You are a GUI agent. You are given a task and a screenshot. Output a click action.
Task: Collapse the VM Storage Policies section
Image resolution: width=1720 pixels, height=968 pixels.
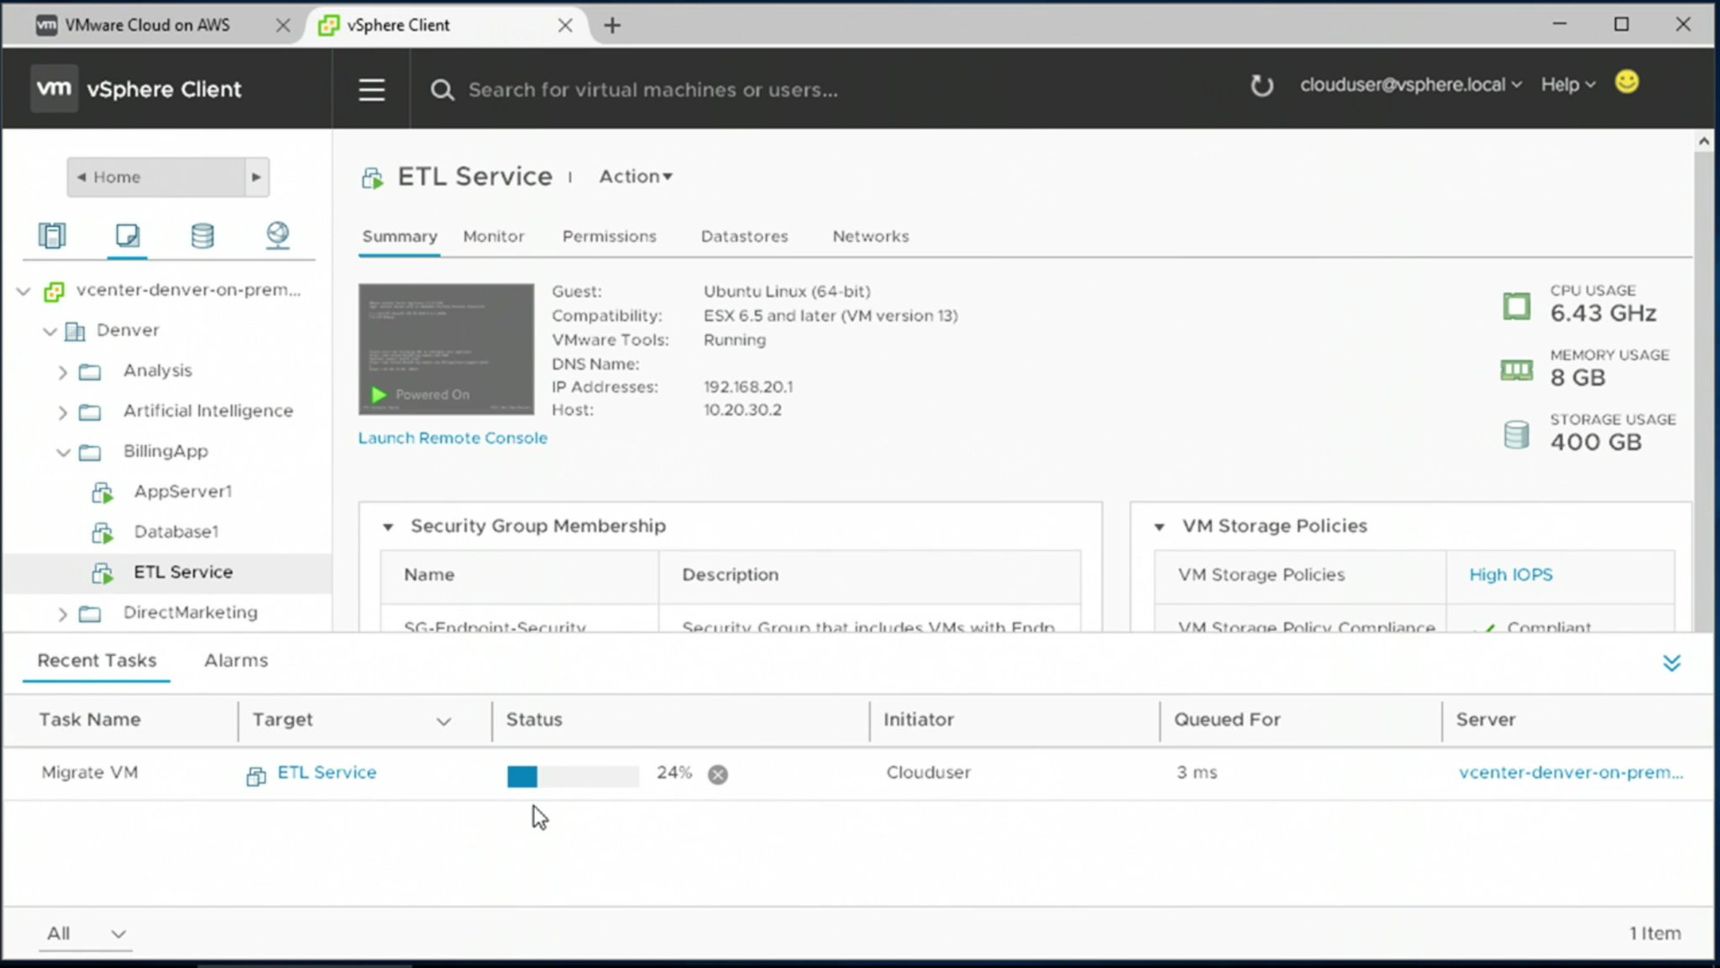[1160, 527]
